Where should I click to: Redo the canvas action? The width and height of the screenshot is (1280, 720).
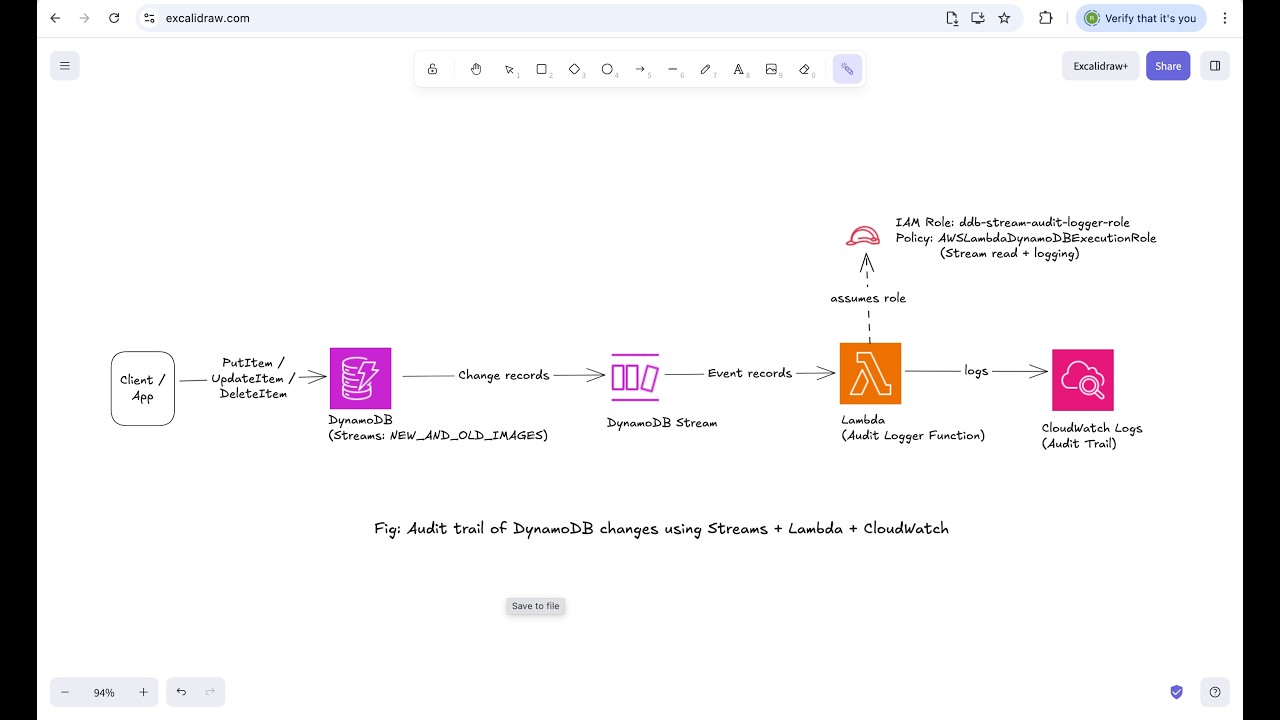(x=210, y=692)
